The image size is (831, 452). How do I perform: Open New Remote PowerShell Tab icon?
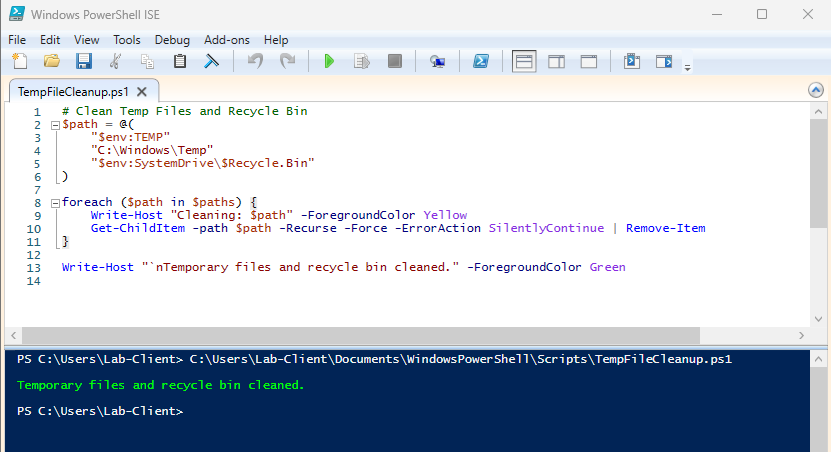(437, 61)
